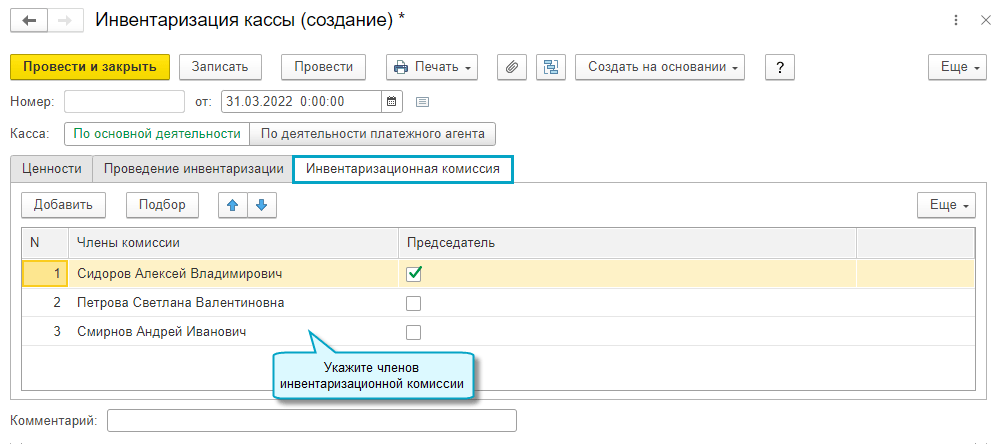Move row up with the up arrow
This screenshot has height=444, width=1006.
click(x=233, y=205)
